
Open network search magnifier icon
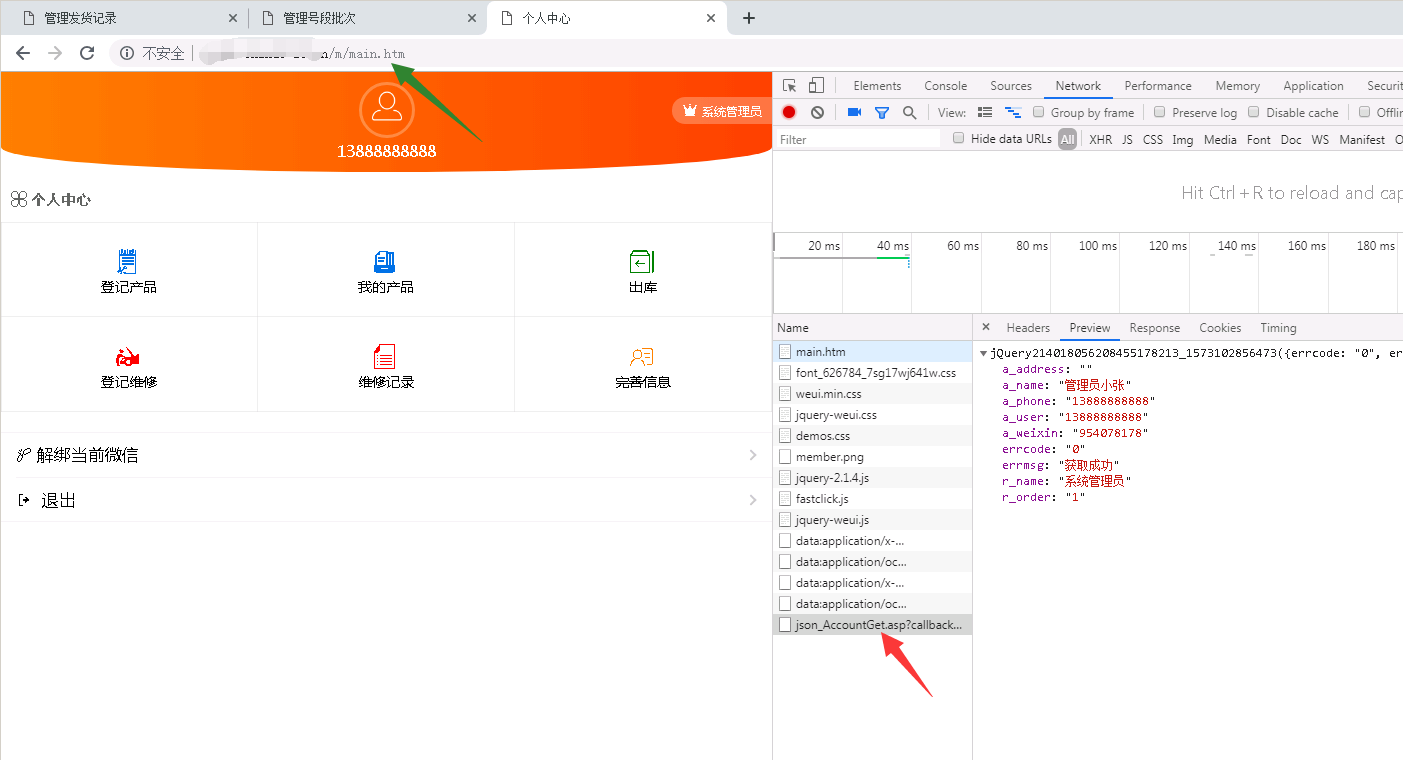click(x=909, y=113)
